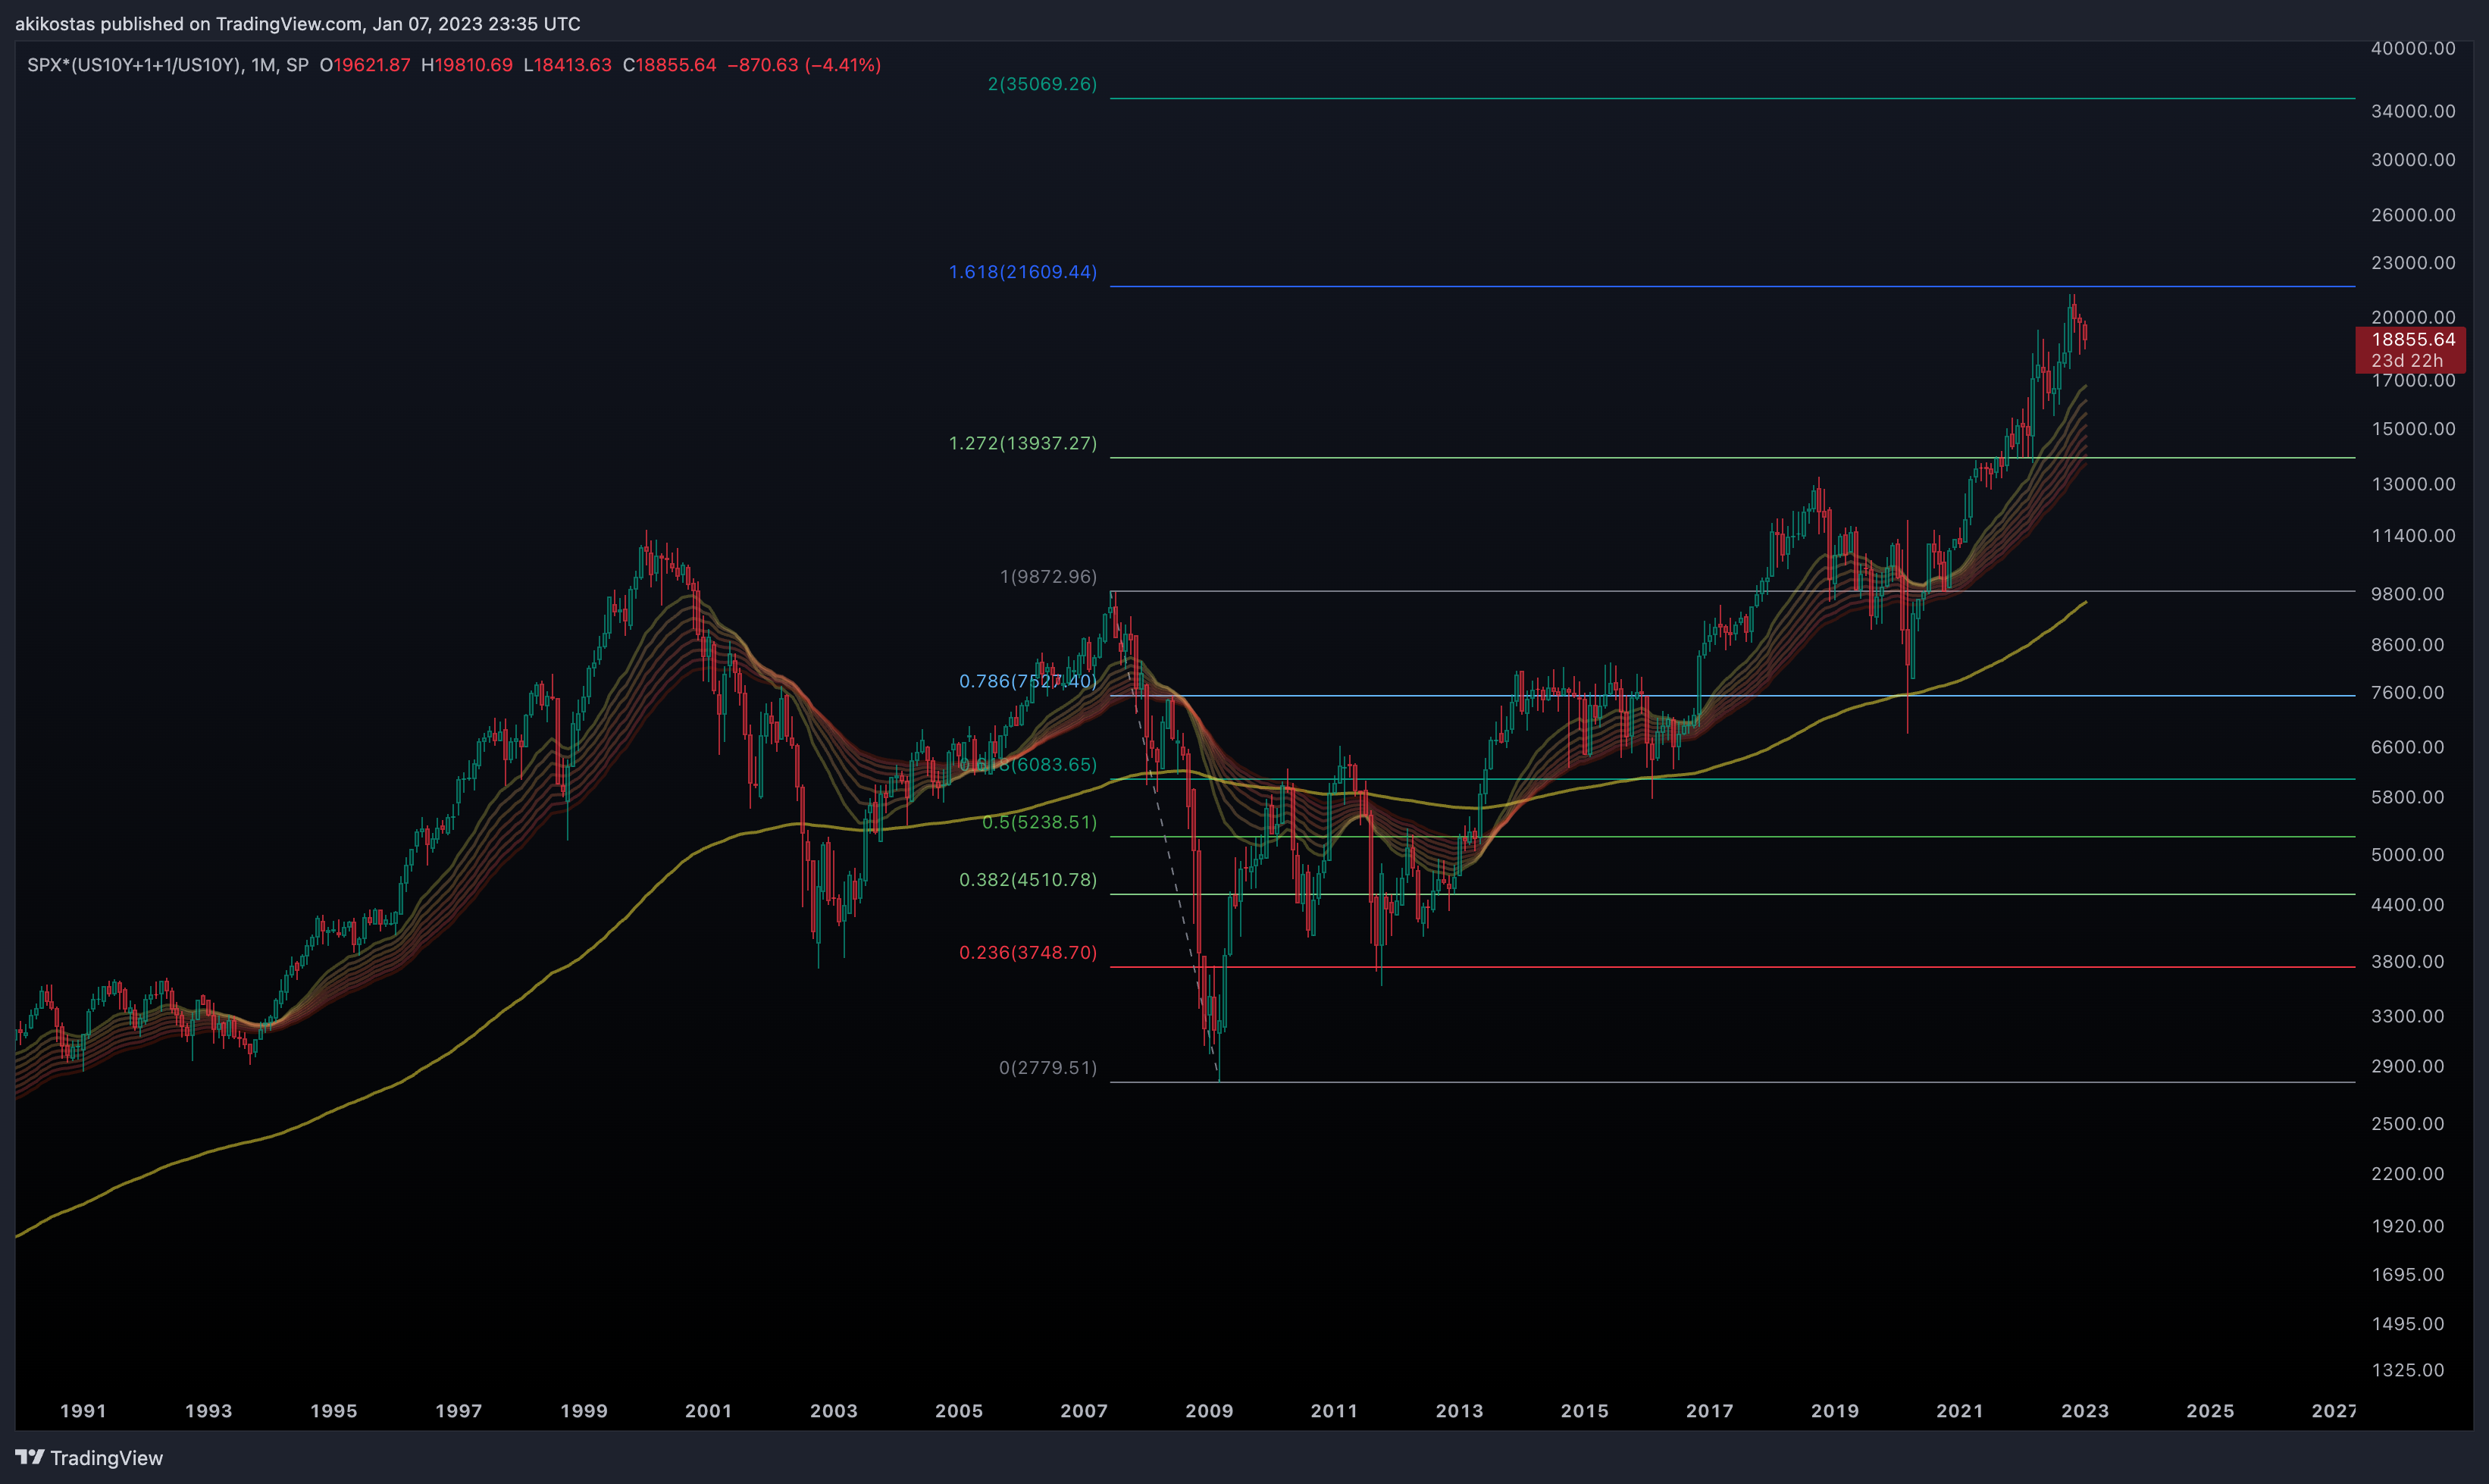
Task: Click the symbol title SPX*(US10Y+1+1/US10Y)
Action: click(134, 65)
